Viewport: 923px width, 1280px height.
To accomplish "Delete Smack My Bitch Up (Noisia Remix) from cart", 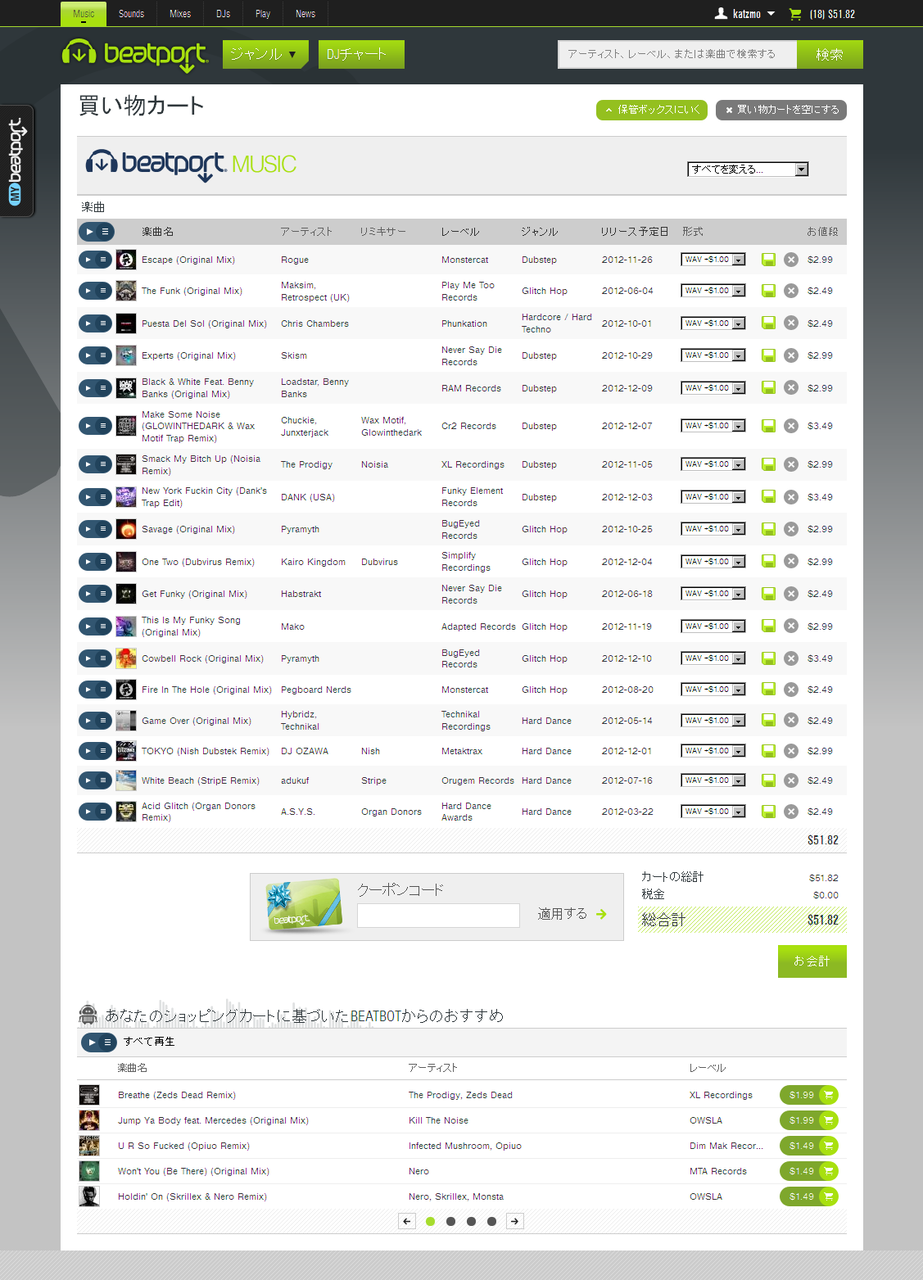I will [x=791, y=465].
